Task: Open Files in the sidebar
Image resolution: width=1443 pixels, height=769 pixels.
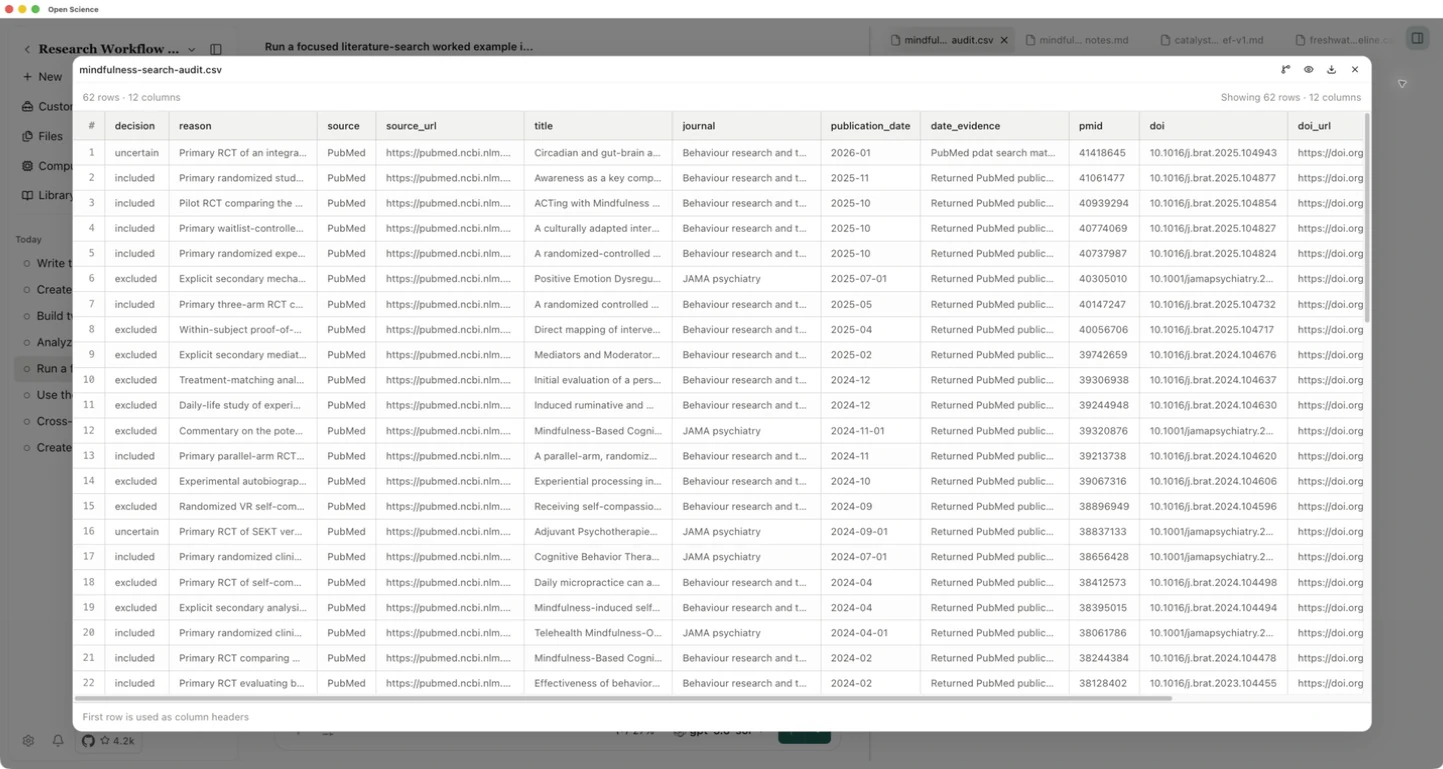Action: [x=43, y=136]
